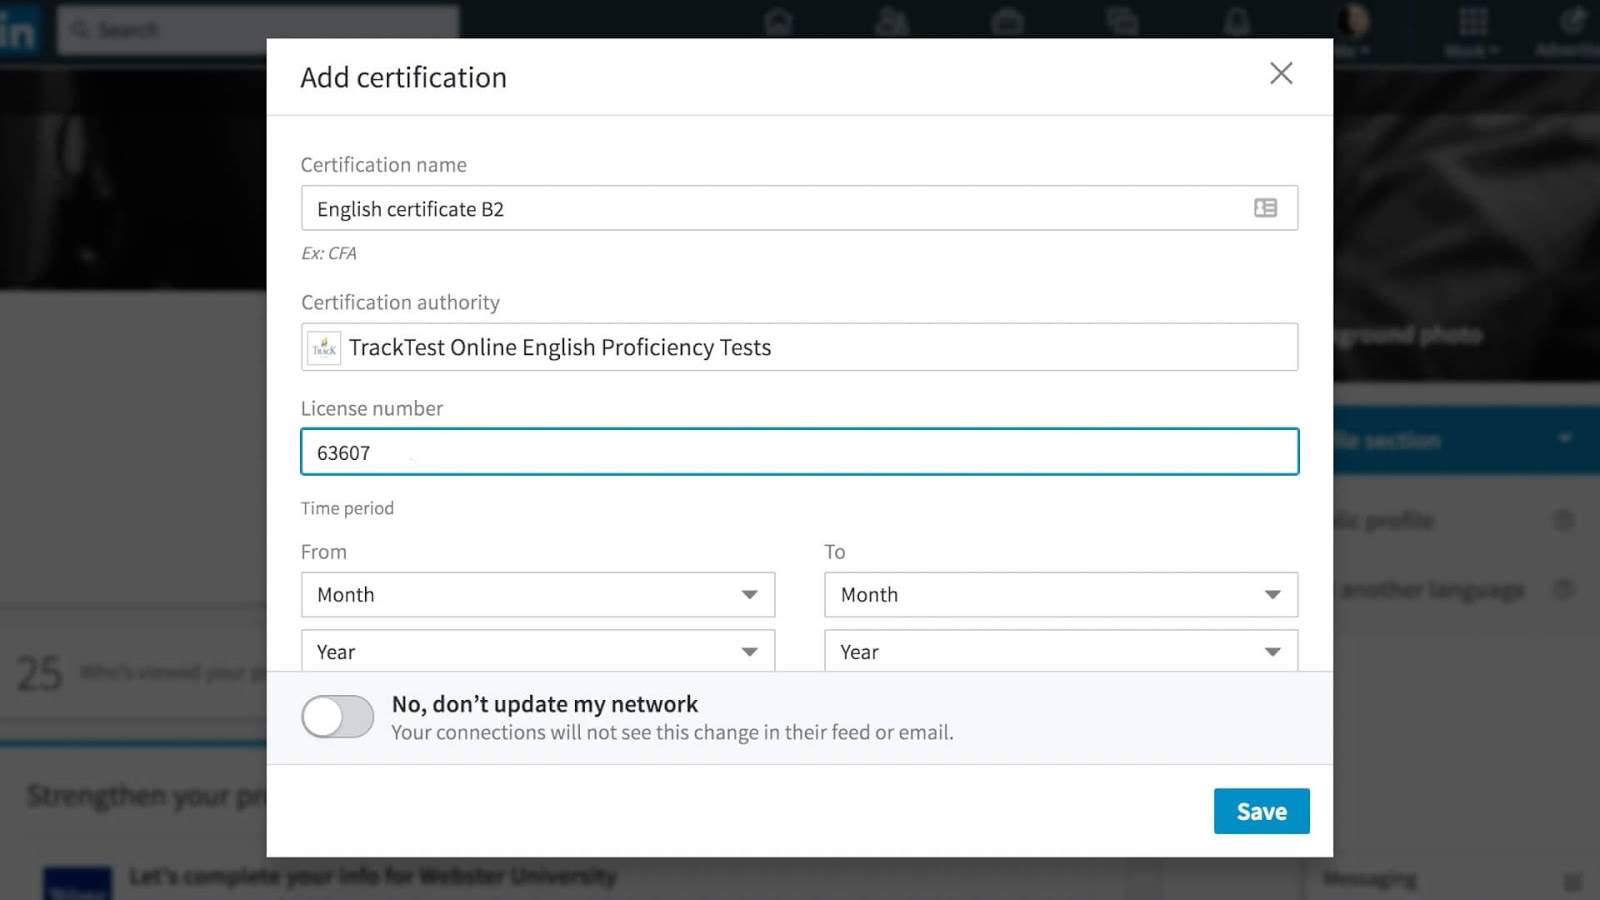The width and height of the screenshot is (1600, 900).
Task: Open the From Month dropdown
Action: click(x=538, y=595)
